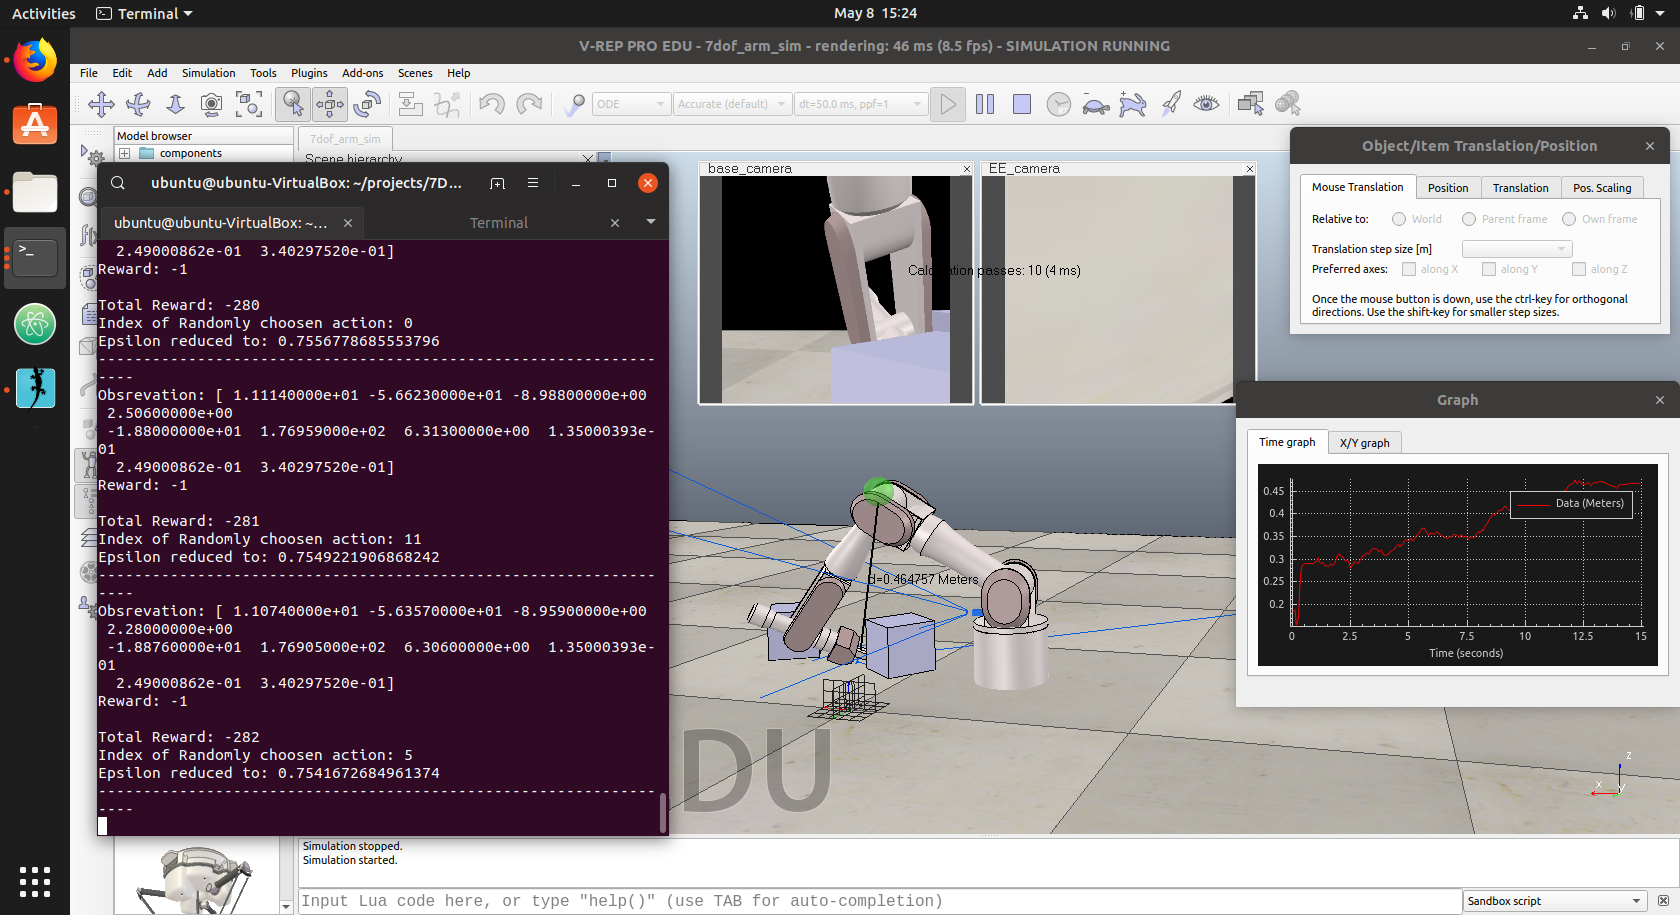This screenshot has height=915, width=1680.
Task: Select the Own frame radio button
Action: click(1569, 219)
